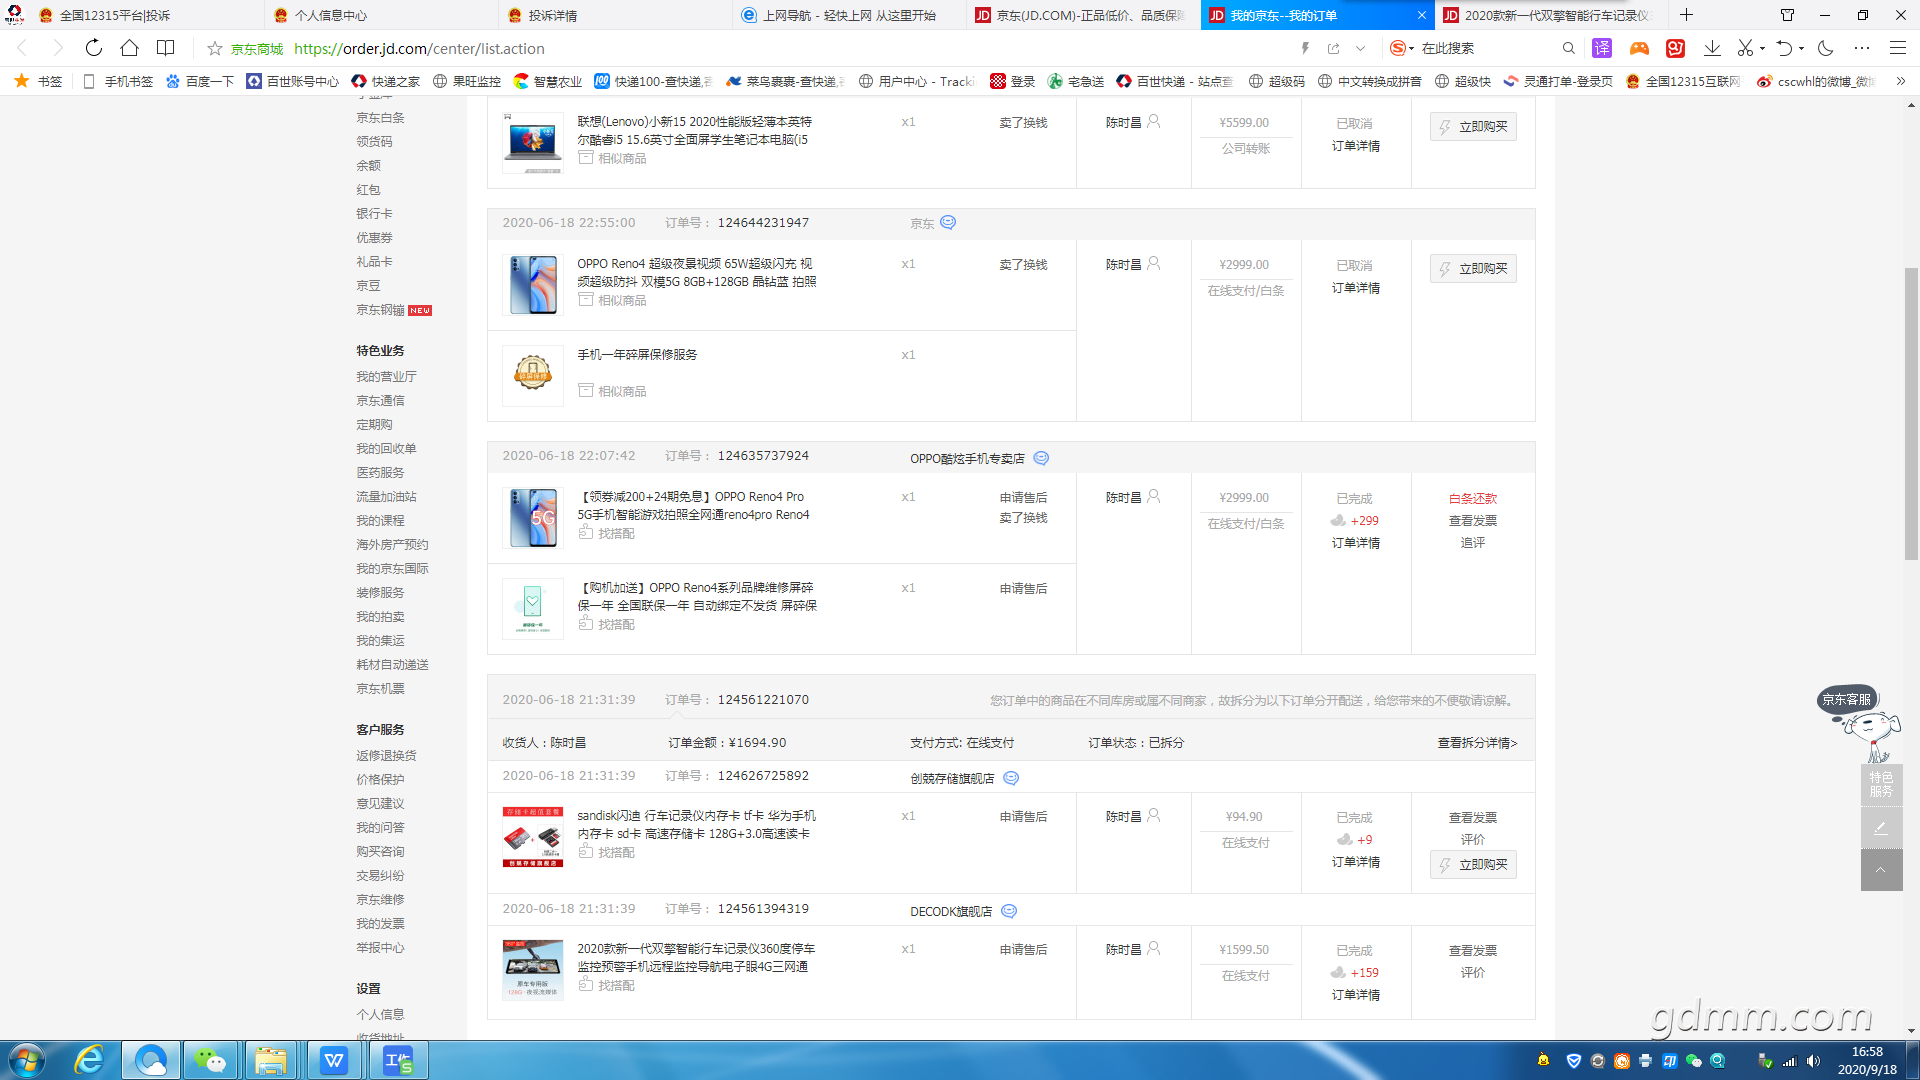Chat with OPPO酷炫手机专卖店 via chat icon
This screenshot has width=1920, height=1080.
[x=1041, y=458]
